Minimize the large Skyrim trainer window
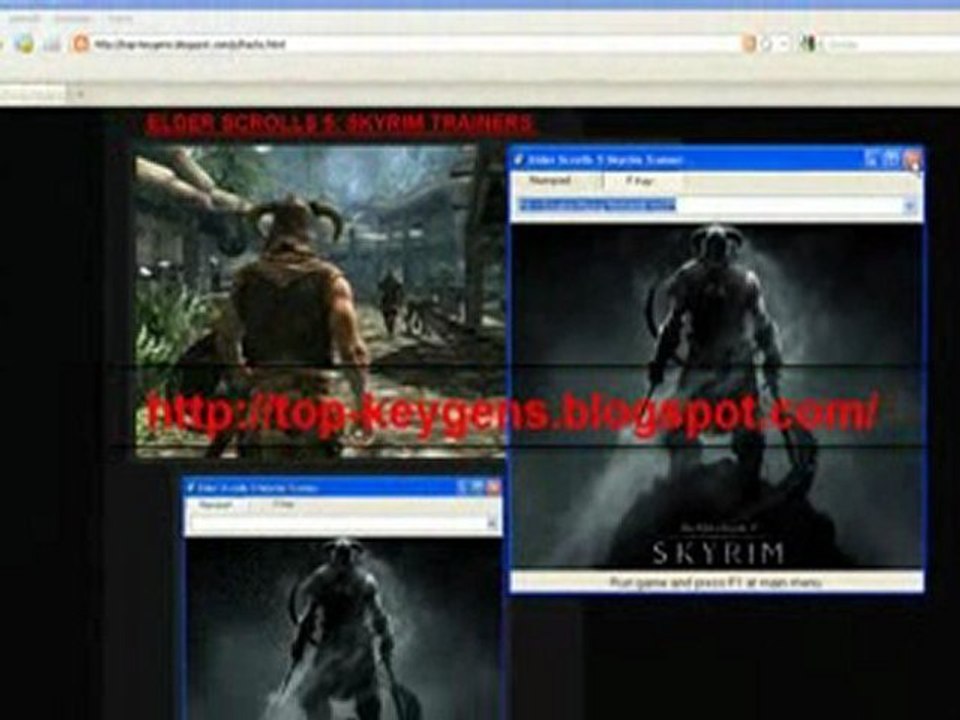The width and height of the screenshot is (960, 720). (872, 160)
